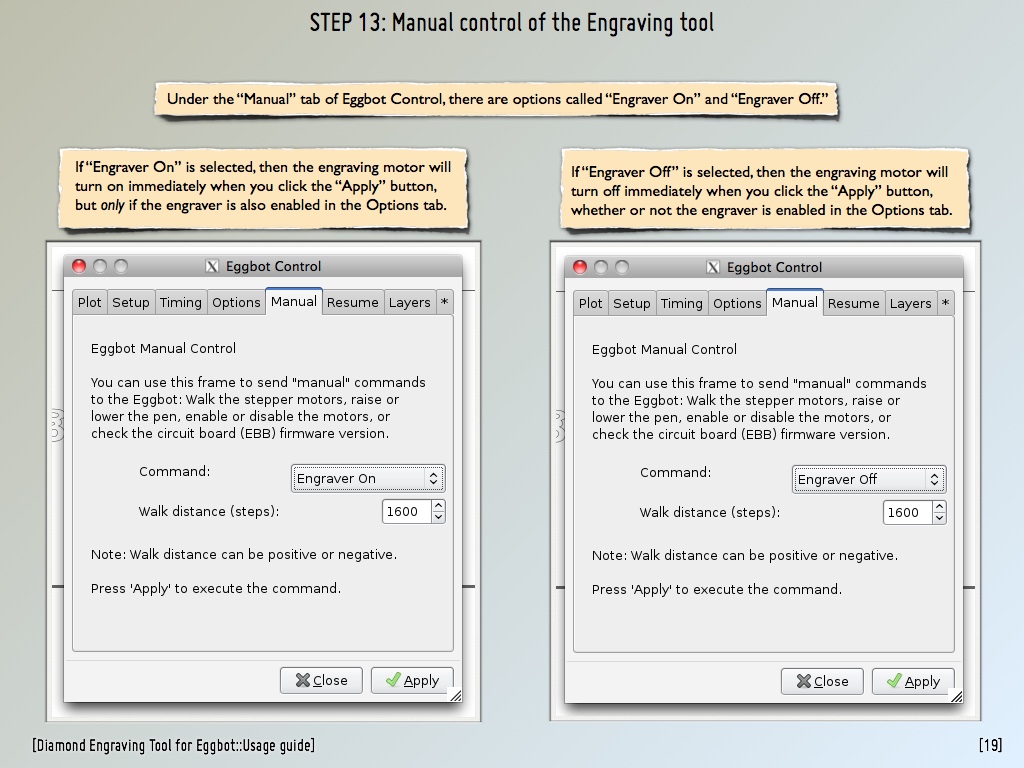
Task: Click Apply to turn the engraver off
Action: 913,682
